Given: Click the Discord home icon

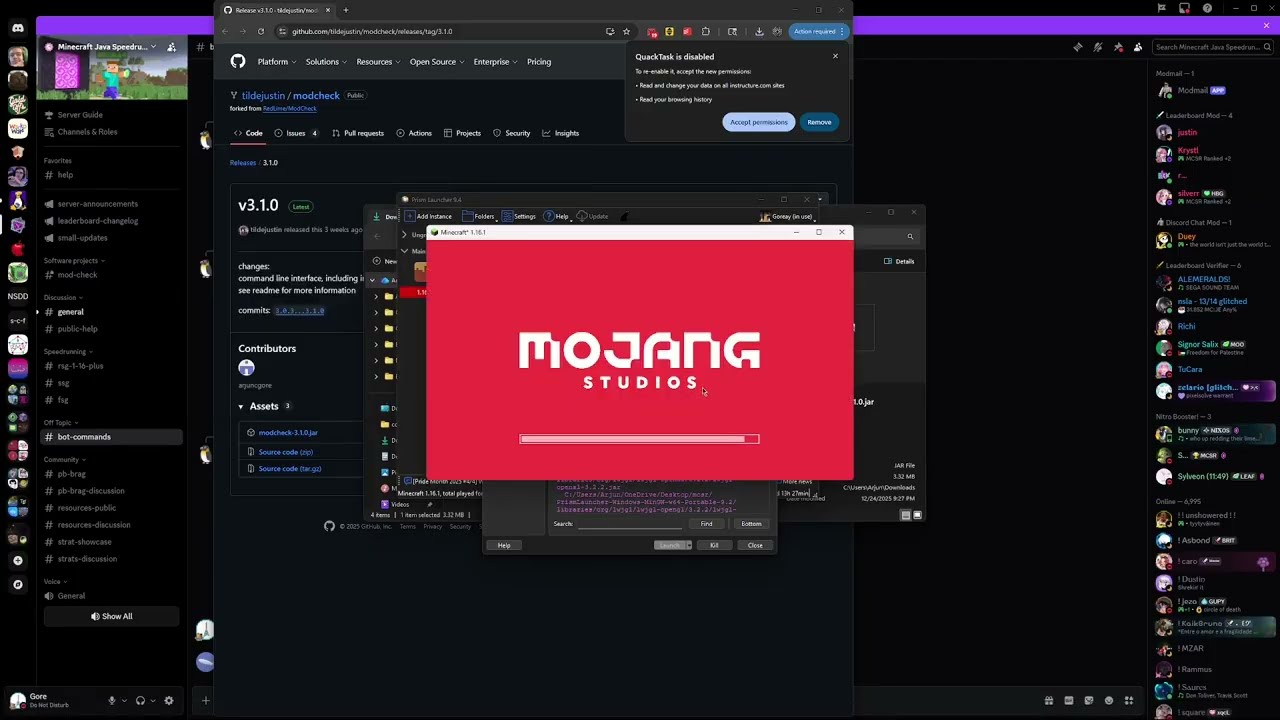Looking at the screenshot, I should (x=17, y=27).
